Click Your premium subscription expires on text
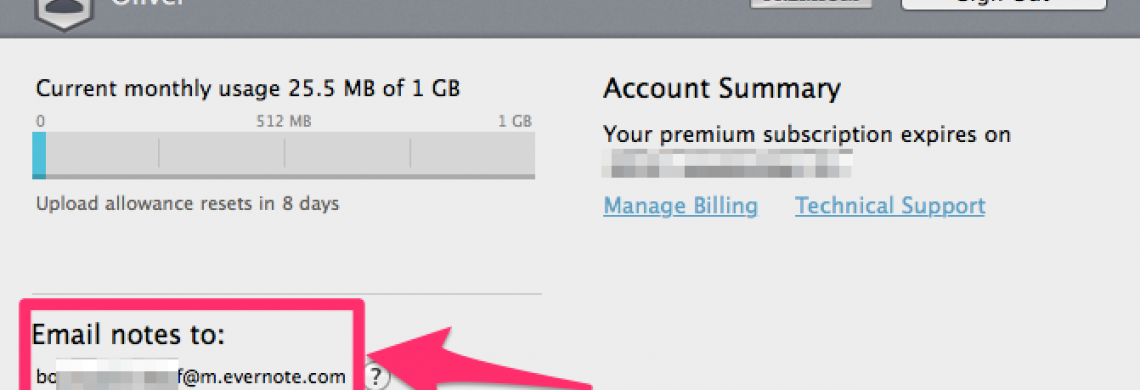 click(807, 135)
